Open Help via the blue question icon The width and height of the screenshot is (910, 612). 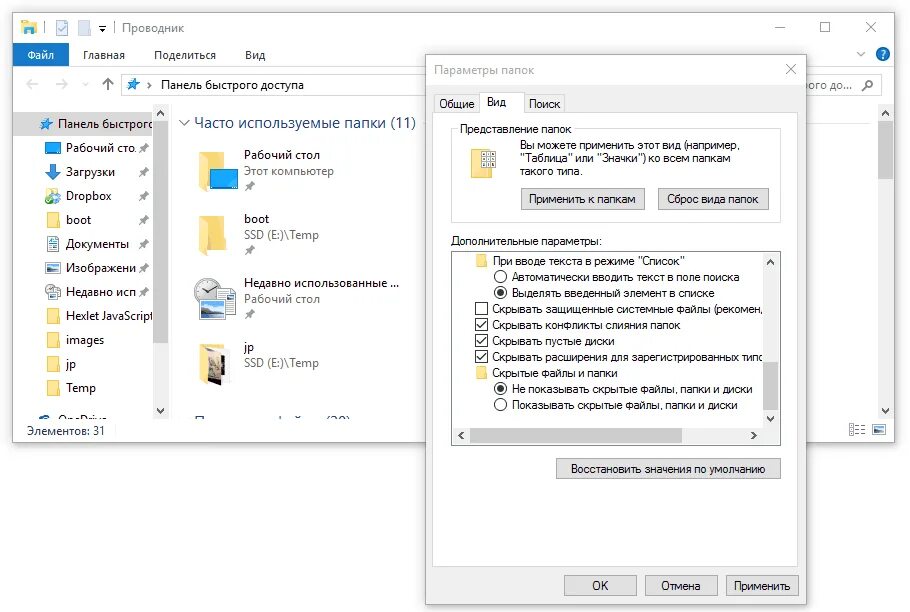(x=882, y=54)
